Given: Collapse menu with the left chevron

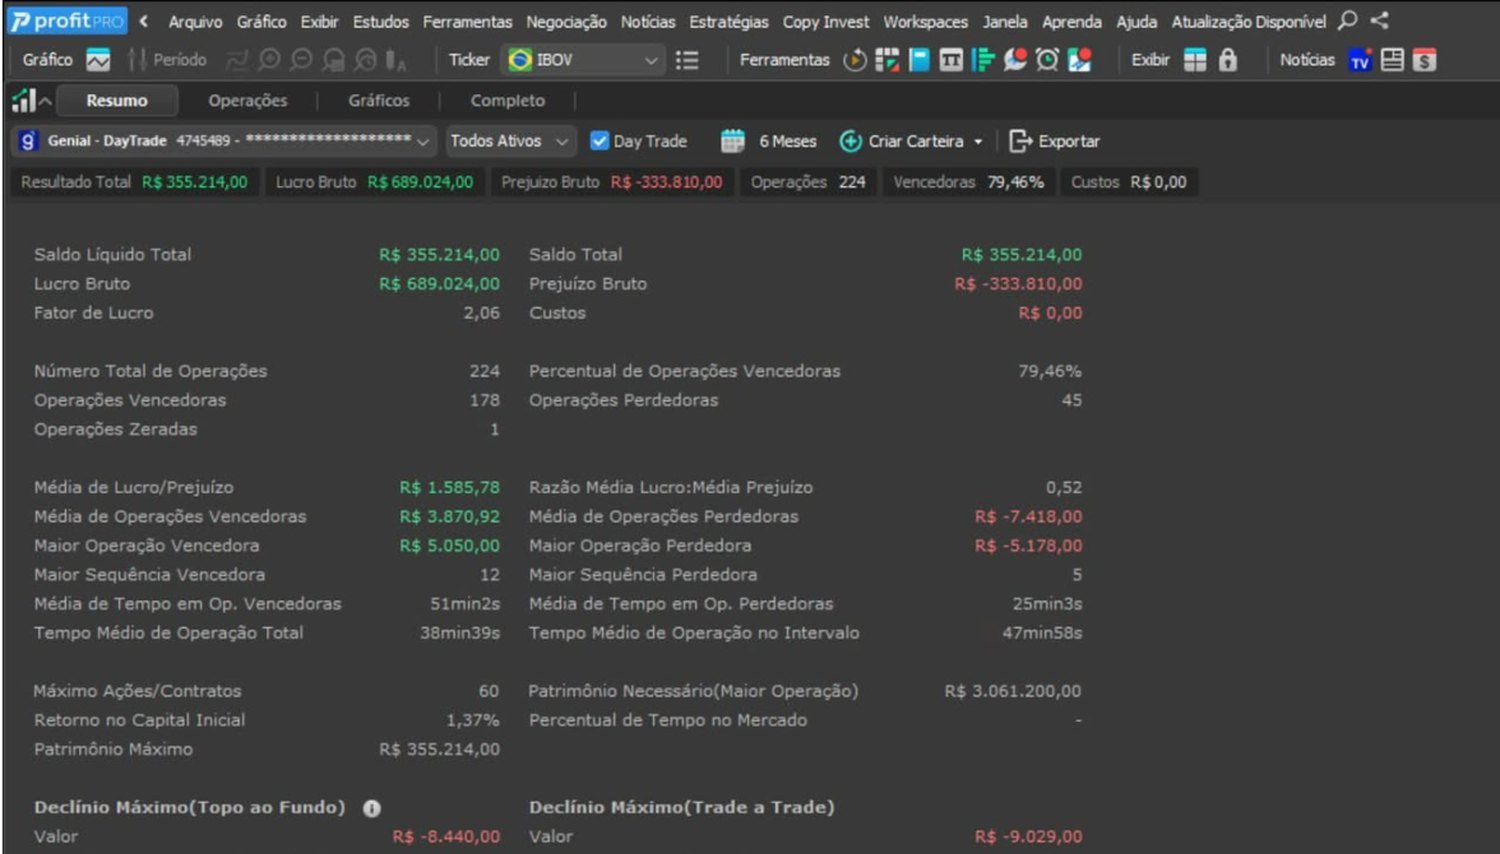Looking at the screenshot, I should pyautogui.click(x=144, y=21).
